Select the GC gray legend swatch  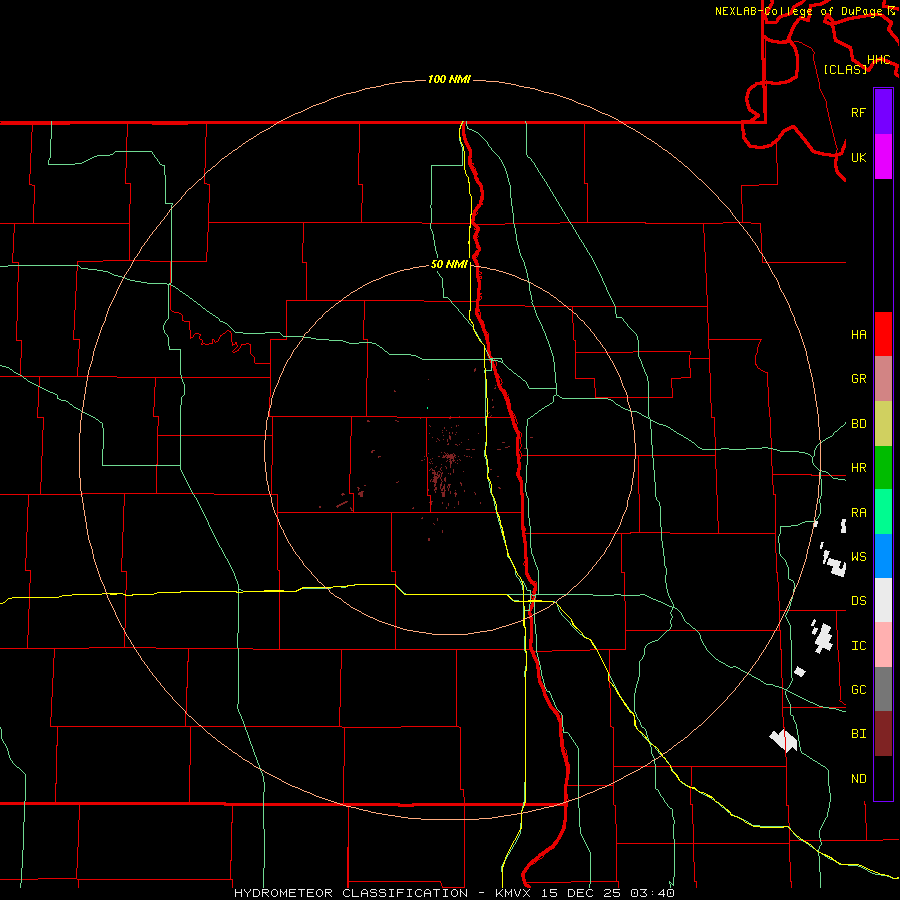click(883, 689)
